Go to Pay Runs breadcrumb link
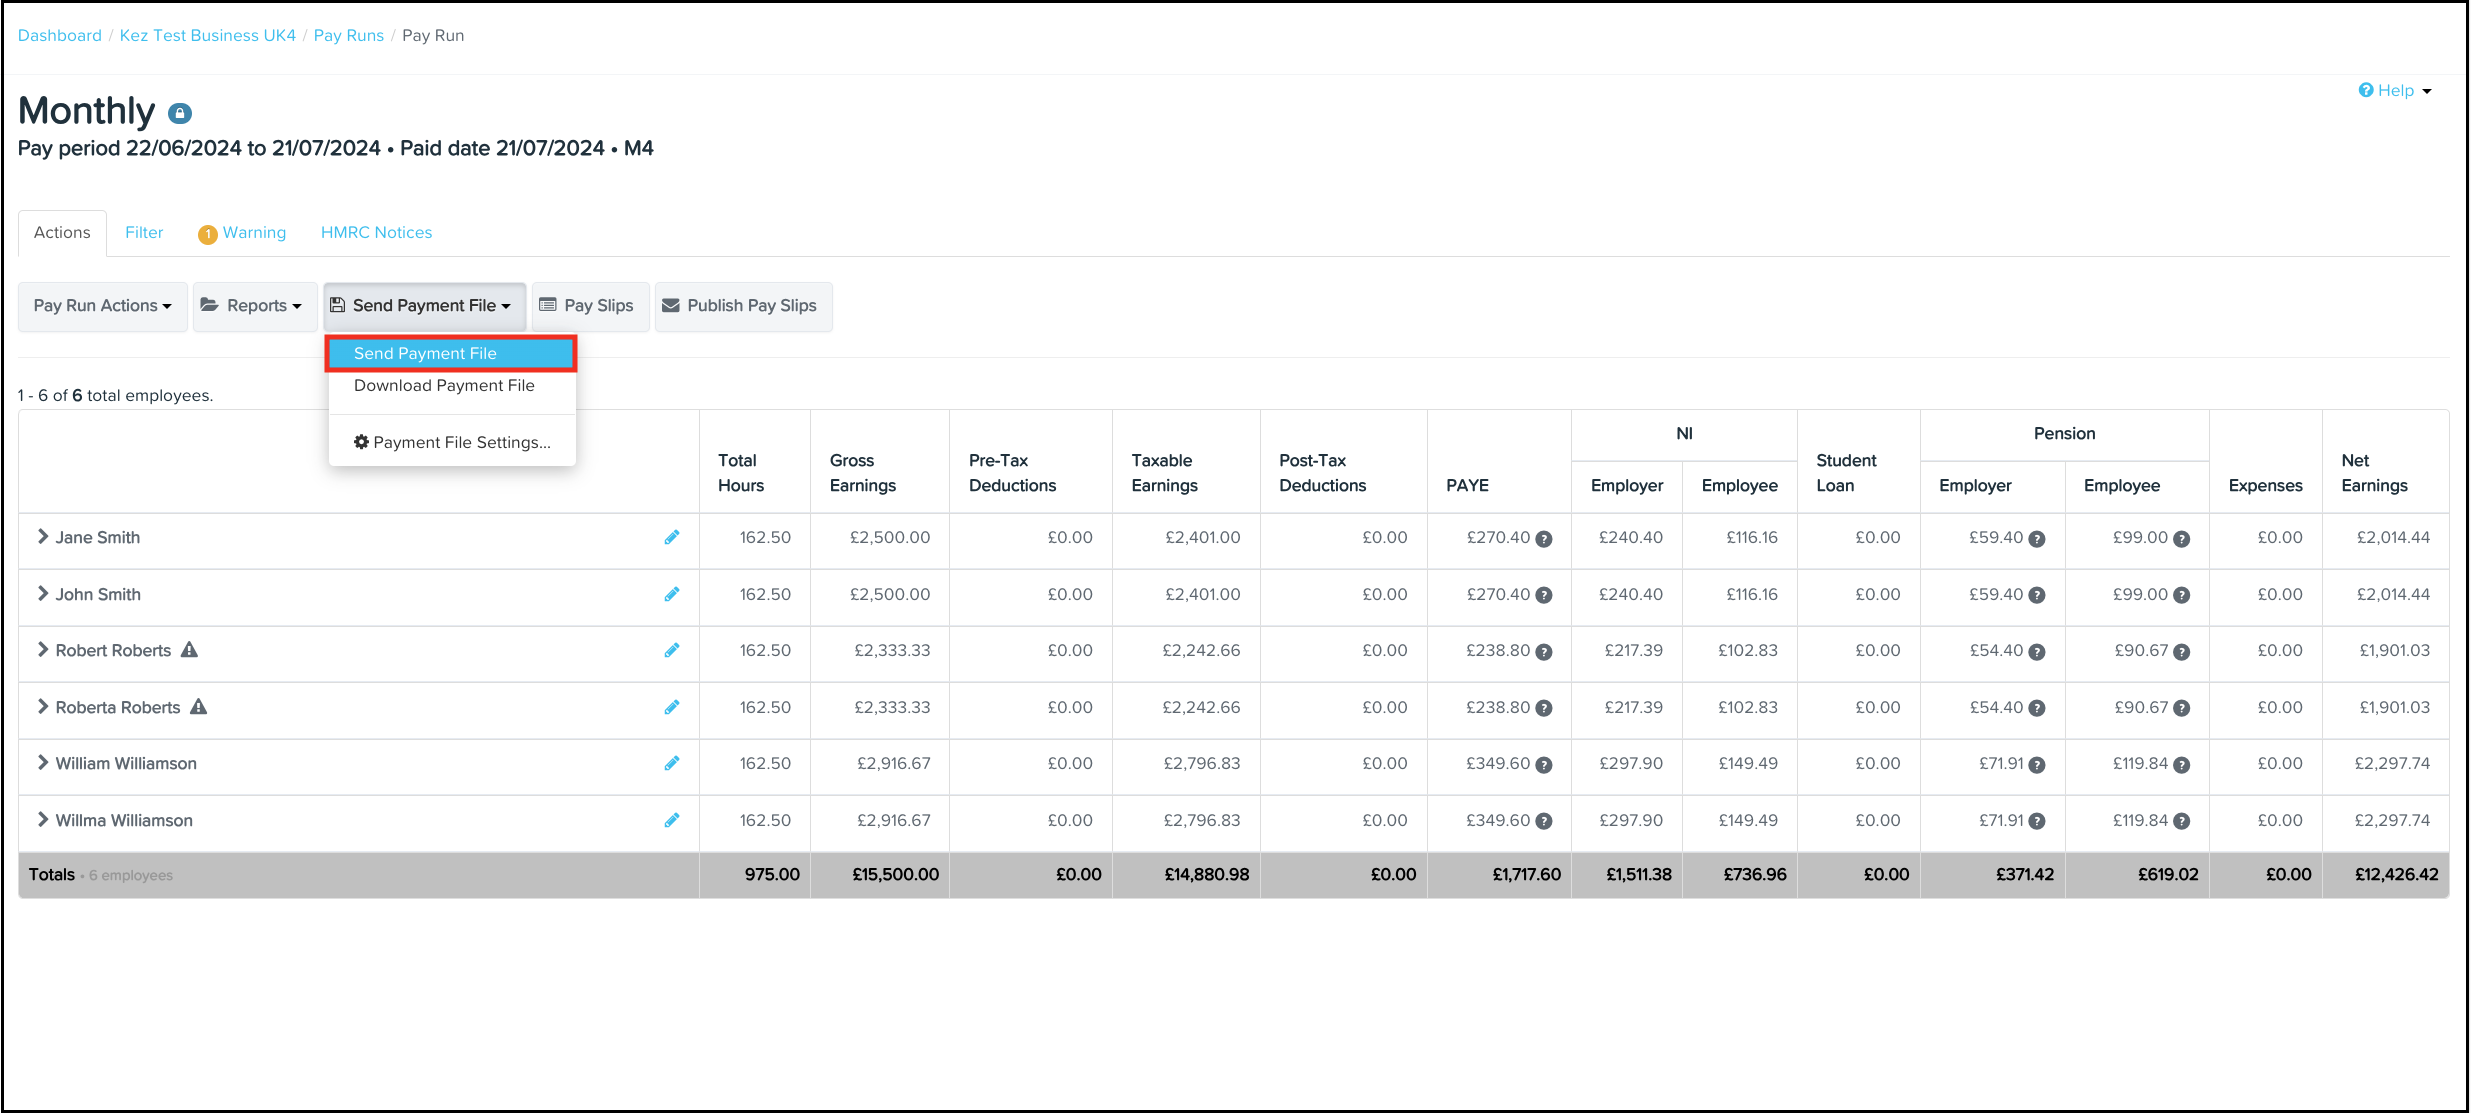This screenshot has width=2471, height=1113. pos(348,35)
